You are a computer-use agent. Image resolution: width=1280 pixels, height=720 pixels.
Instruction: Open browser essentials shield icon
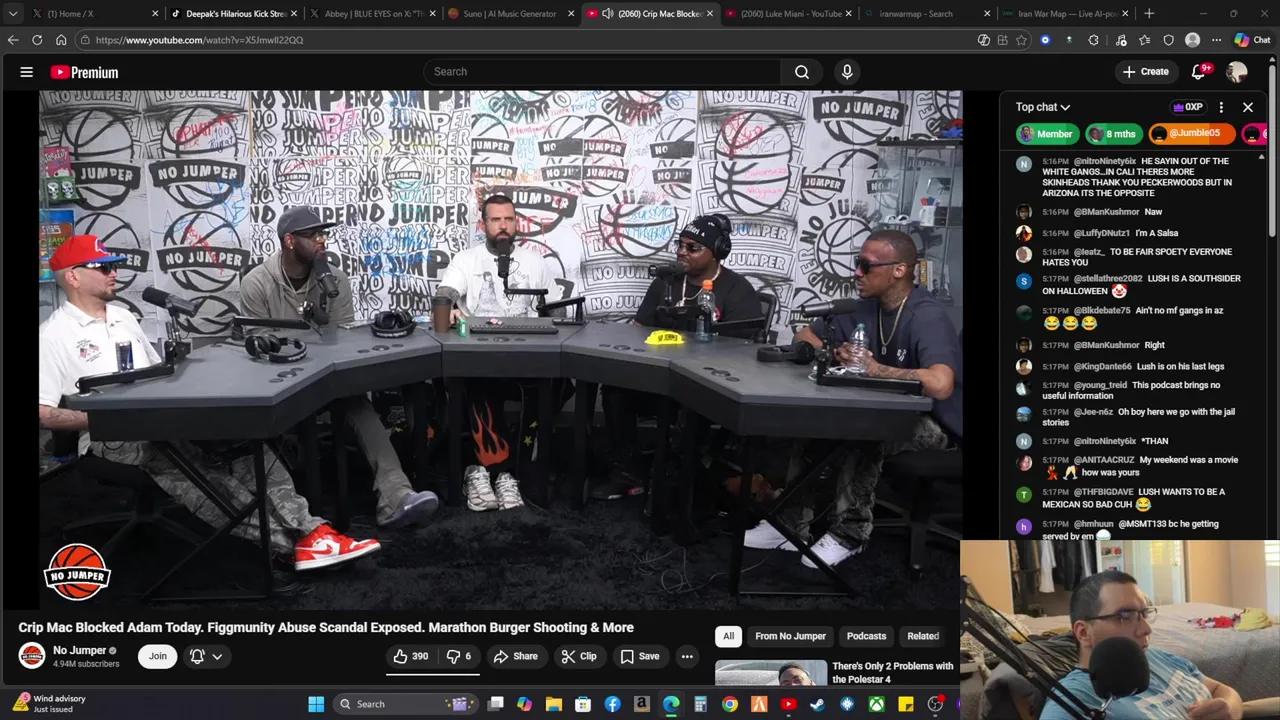[x=1169, y=40]
